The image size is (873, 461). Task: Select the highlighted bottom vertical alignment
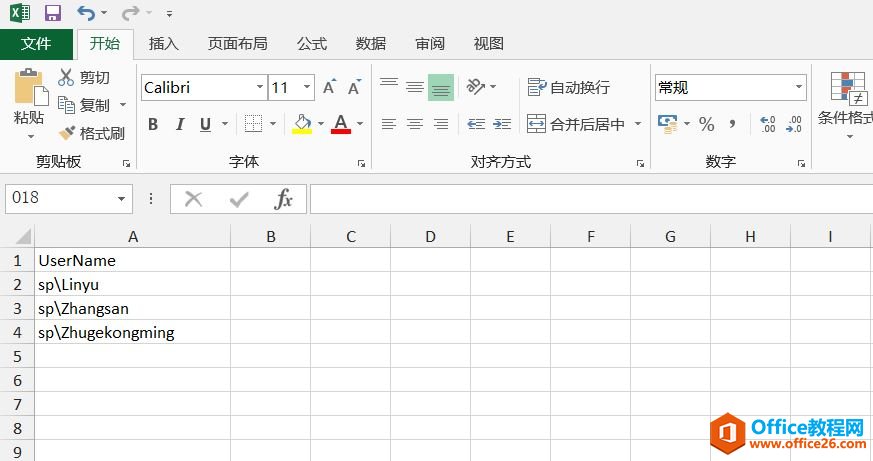441,87
